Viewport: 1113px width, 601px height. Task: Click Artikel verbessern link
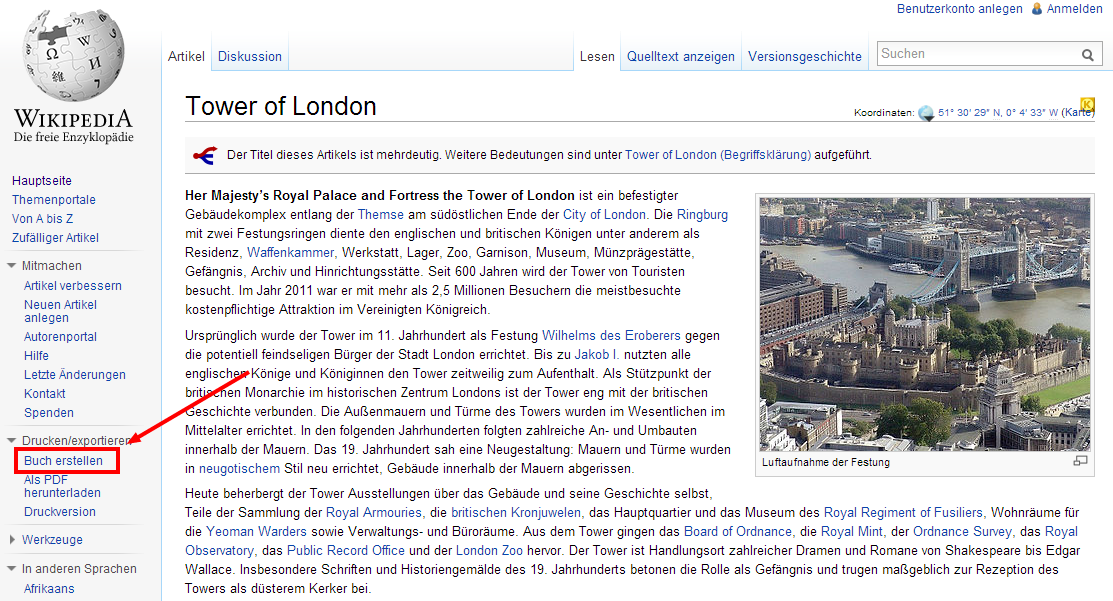[x=73, y=286]
